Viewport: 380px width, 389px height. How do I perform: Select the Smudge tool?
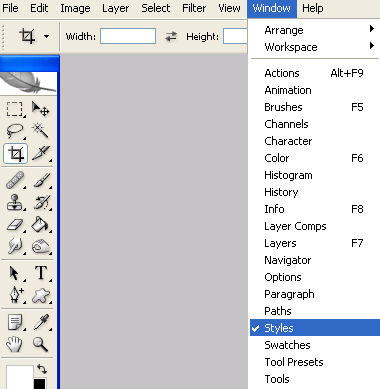[x=15, y=247]
